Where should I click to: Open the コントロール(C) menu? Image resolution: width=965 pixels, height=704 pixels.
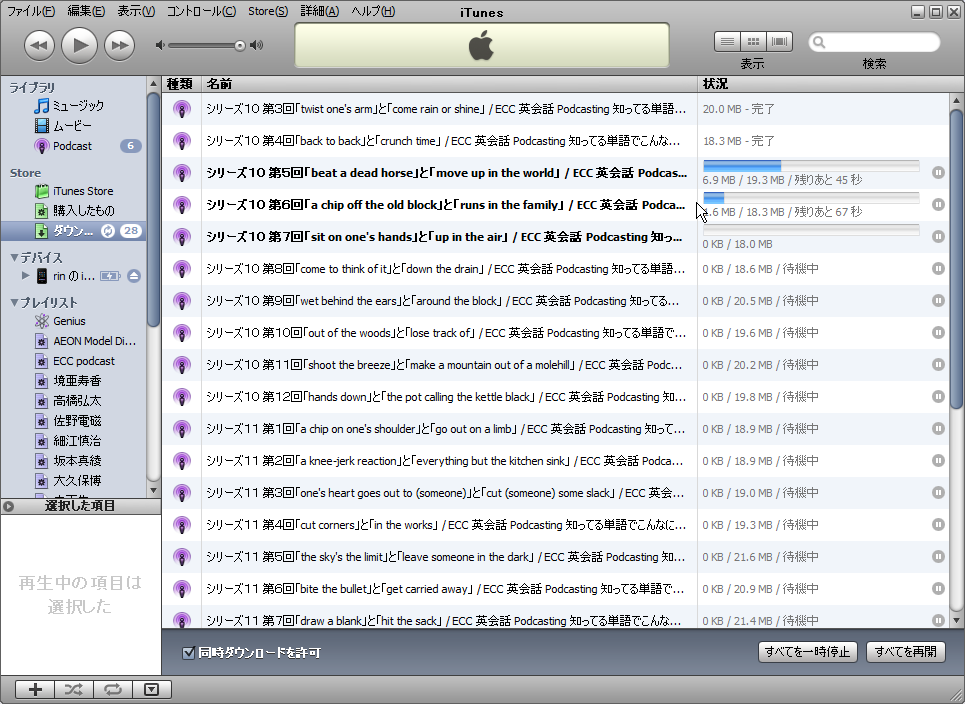[201, 11]
